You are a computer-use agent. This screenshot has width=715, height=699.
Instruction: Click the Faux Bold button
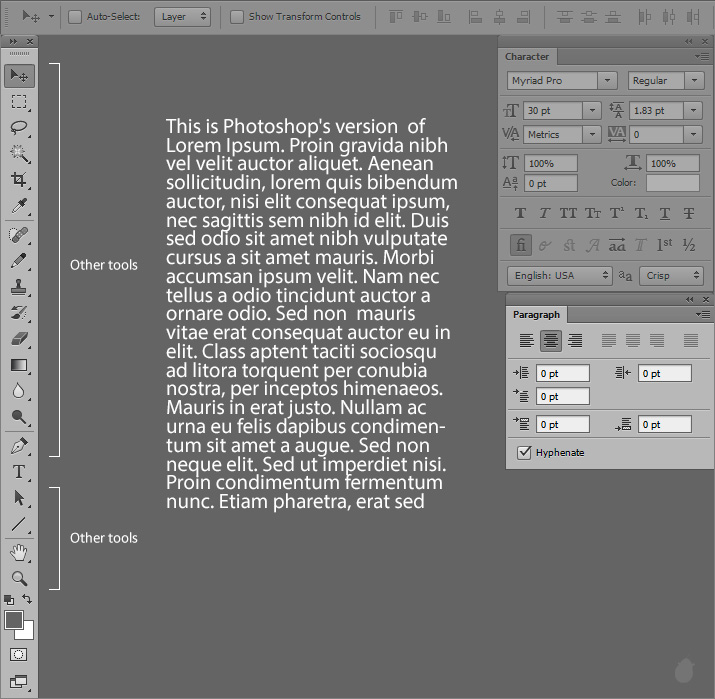click(520, 213)
